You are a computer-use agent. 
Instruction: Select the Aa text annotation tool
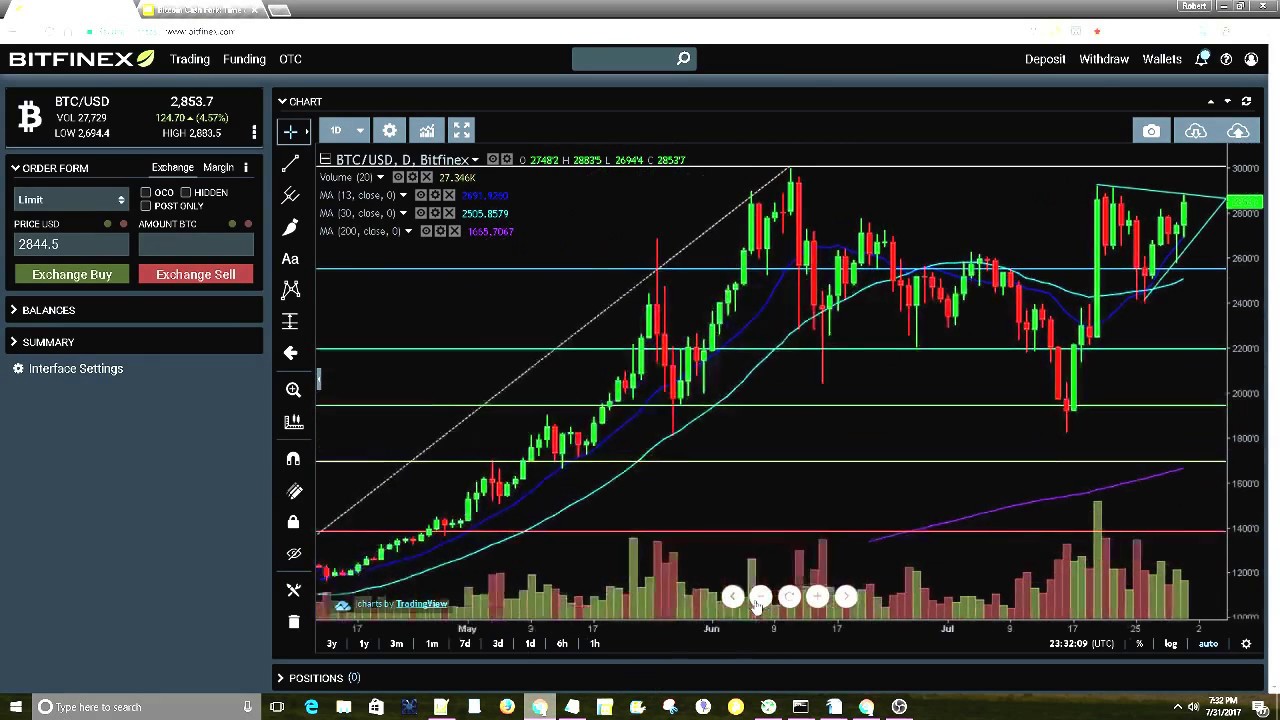[290, 259]
